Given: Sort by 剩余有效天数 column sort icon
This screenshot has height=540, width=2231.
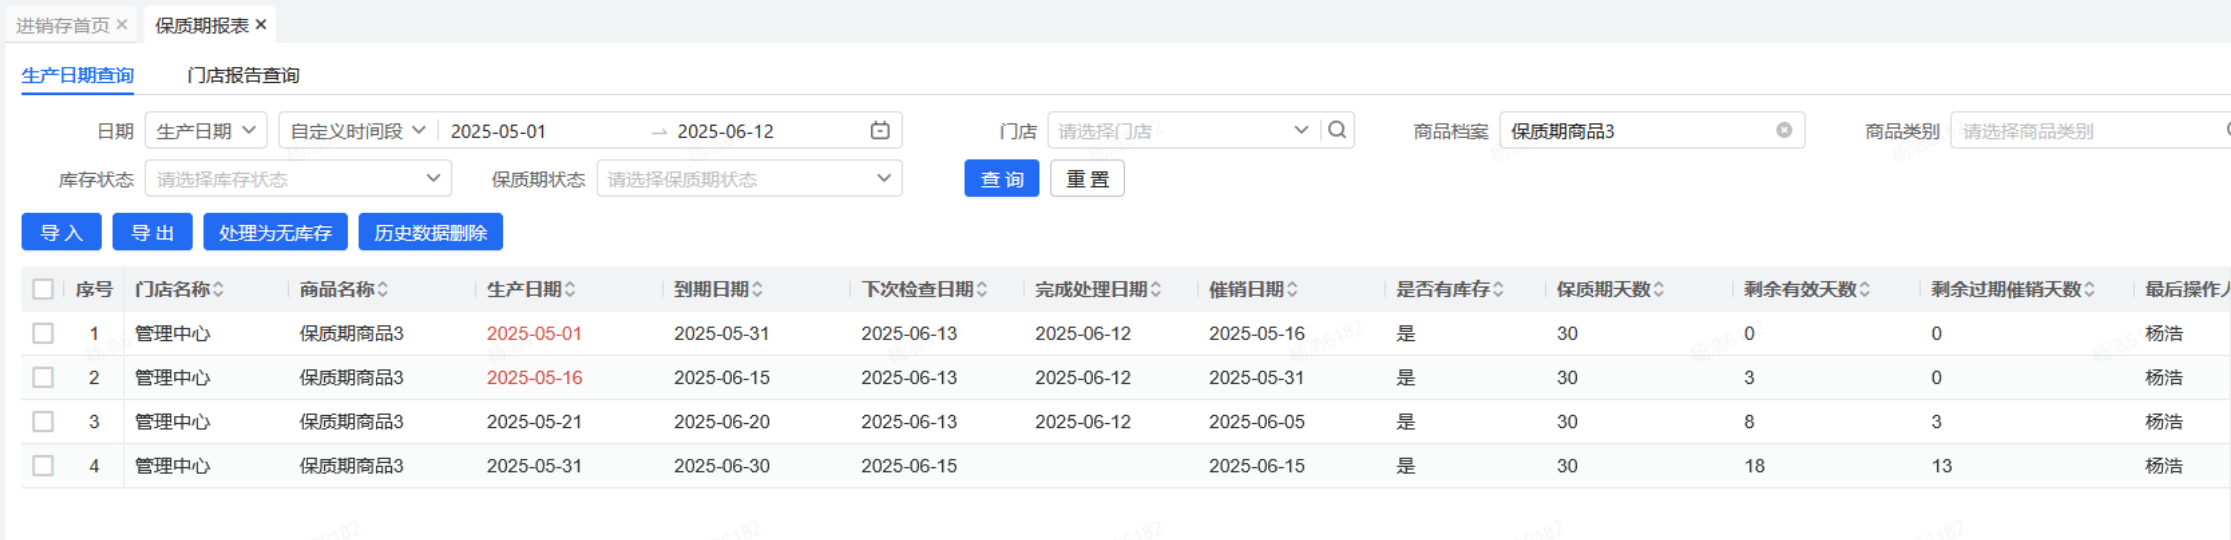Looking at the screenshot, I should coord(1865,289).
